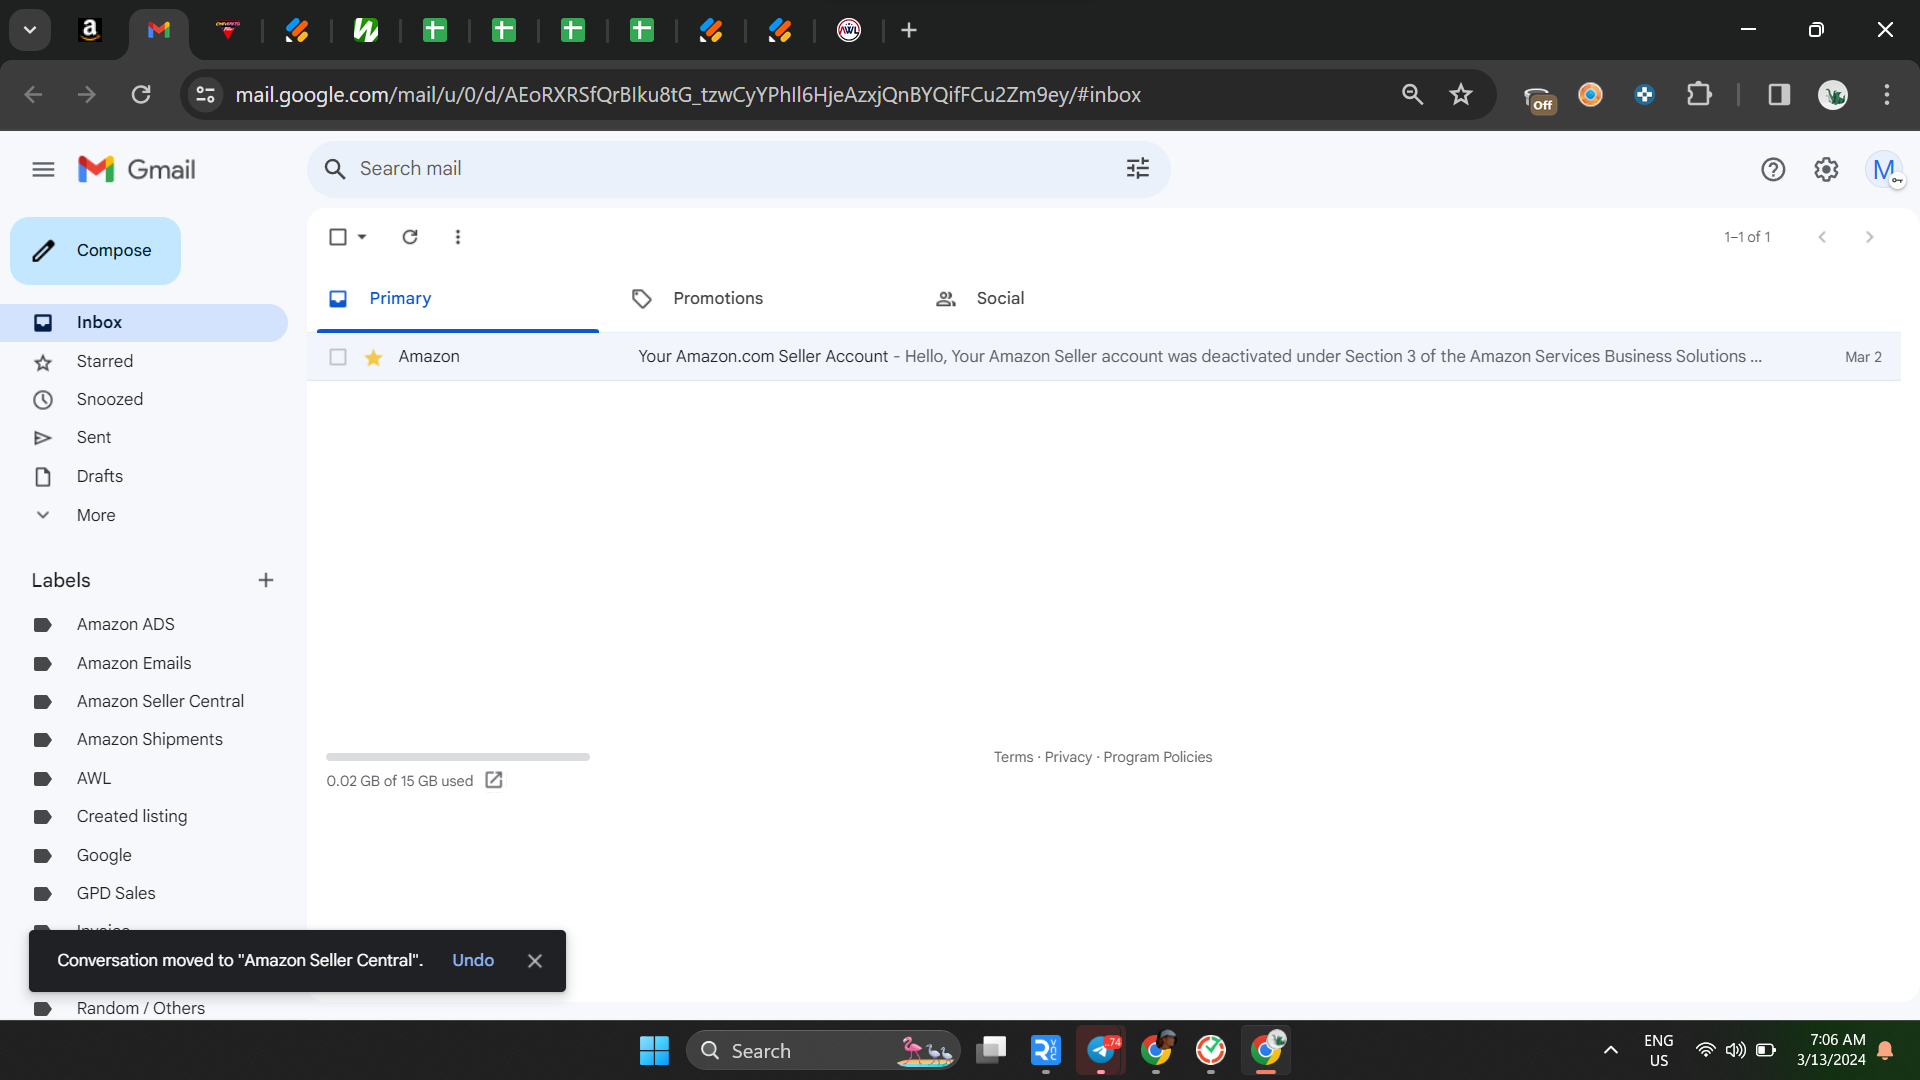
Task: Open Chrome three-dot menu
Action: tap(1887, 95)
